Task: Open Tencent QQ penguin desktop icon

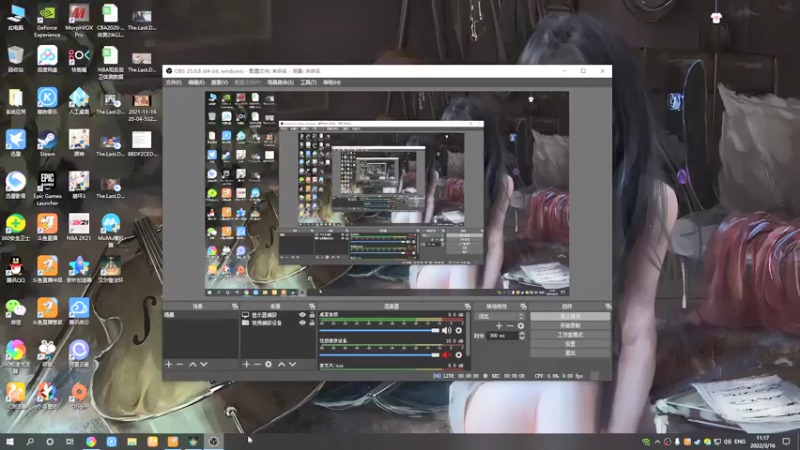Action: tap(16, 270)
